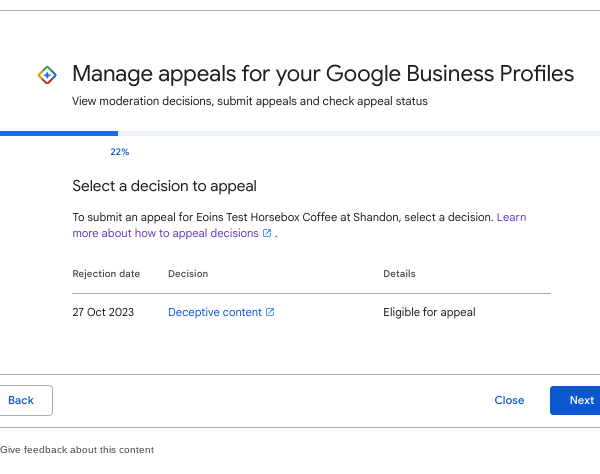Click external-link icon beside Deceptive content
This screenshot has width=600, height=474.
tap(270, 312)
